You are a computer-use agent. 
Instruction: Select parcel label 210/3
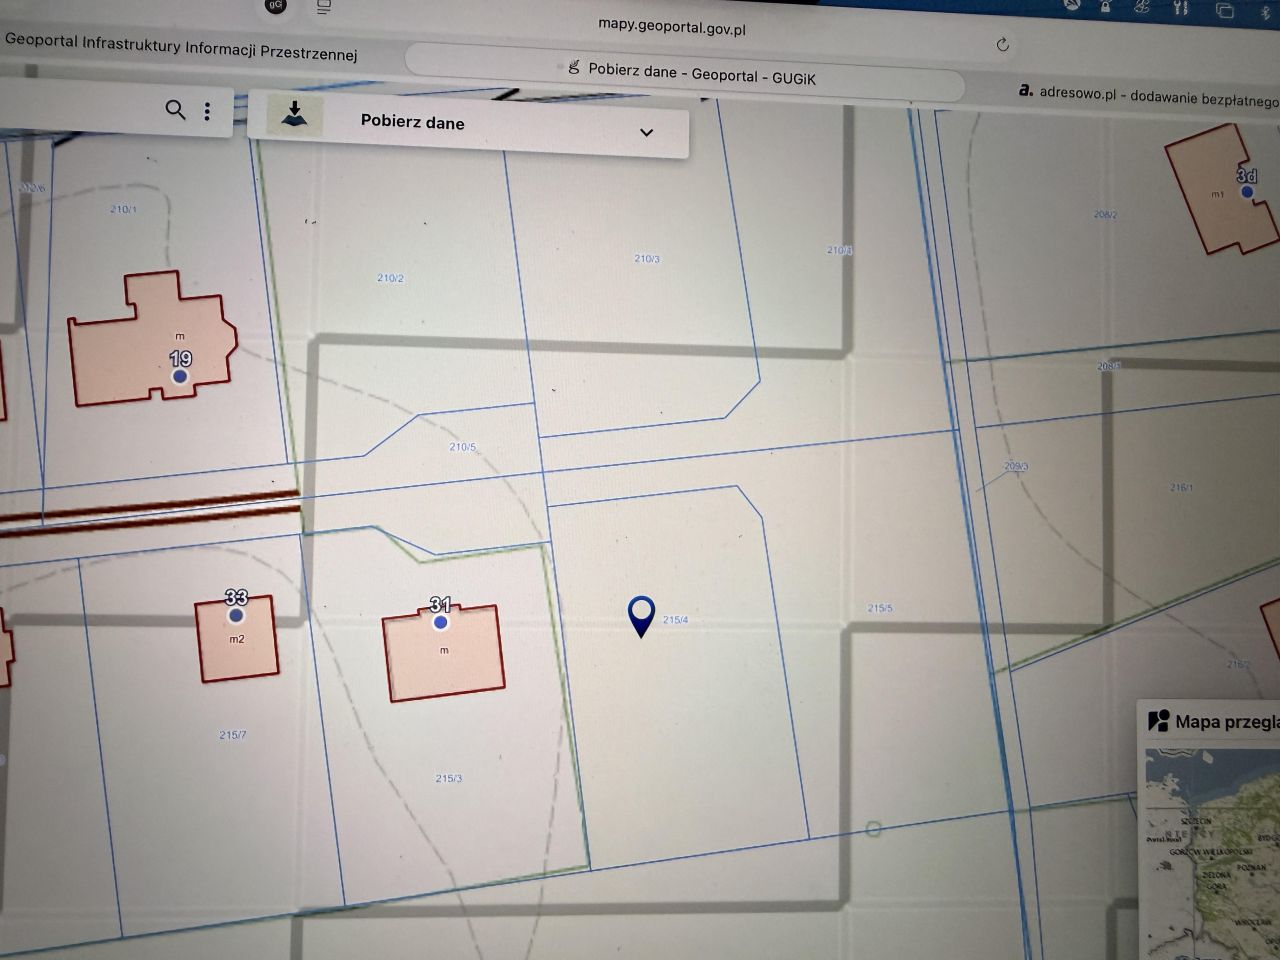point(647,258)
